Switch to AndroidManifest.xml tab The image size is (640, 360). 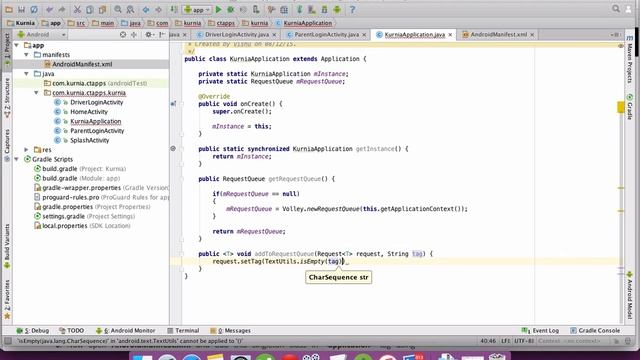click(x=498, y=35)
